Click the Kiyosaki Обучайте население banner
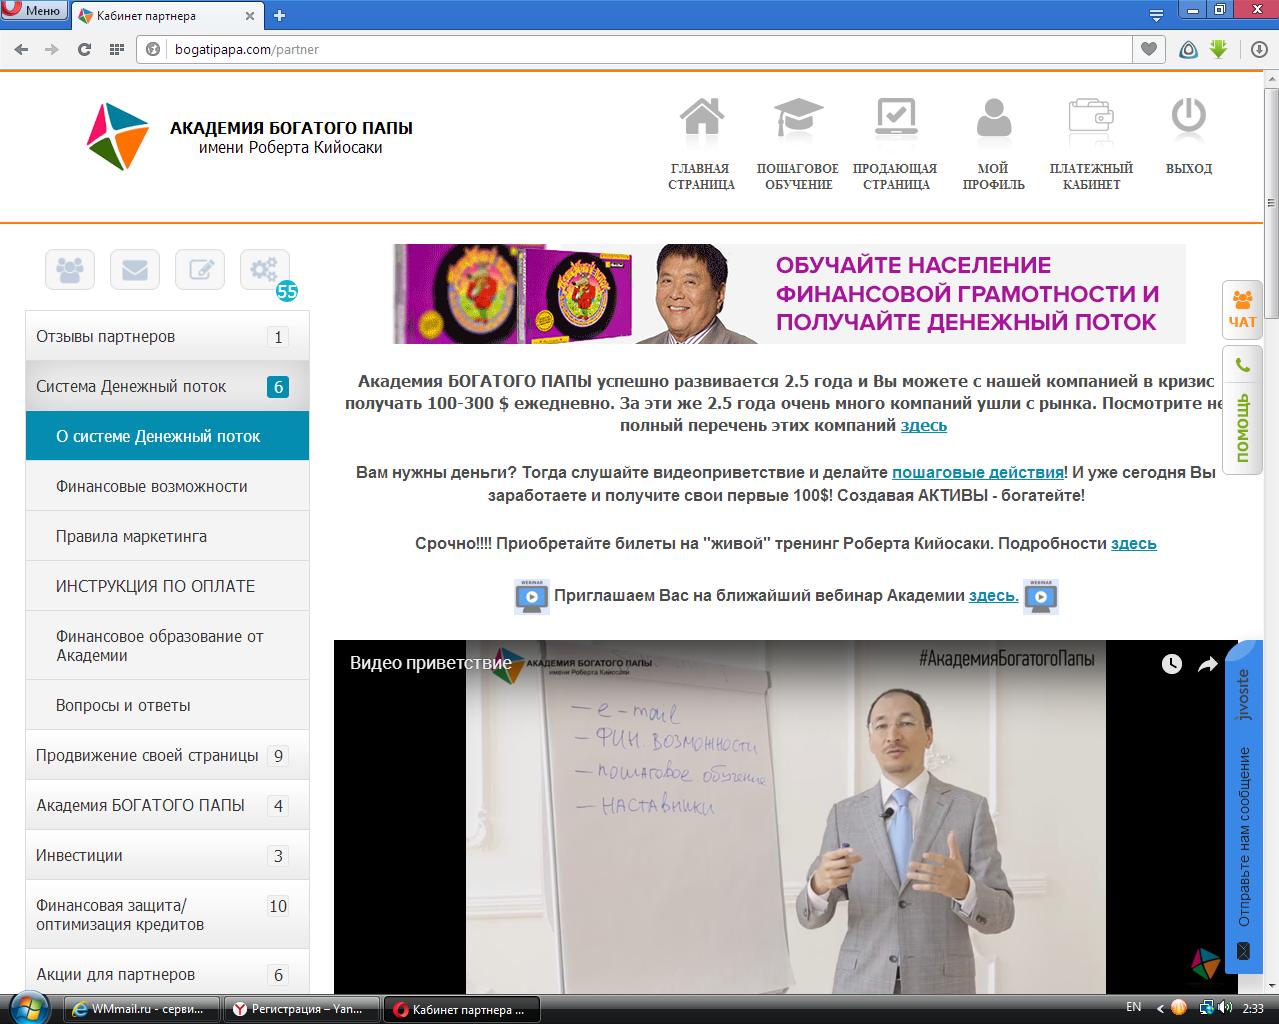The height and width of the screenshot is (1024, 1279). (789, 294)
